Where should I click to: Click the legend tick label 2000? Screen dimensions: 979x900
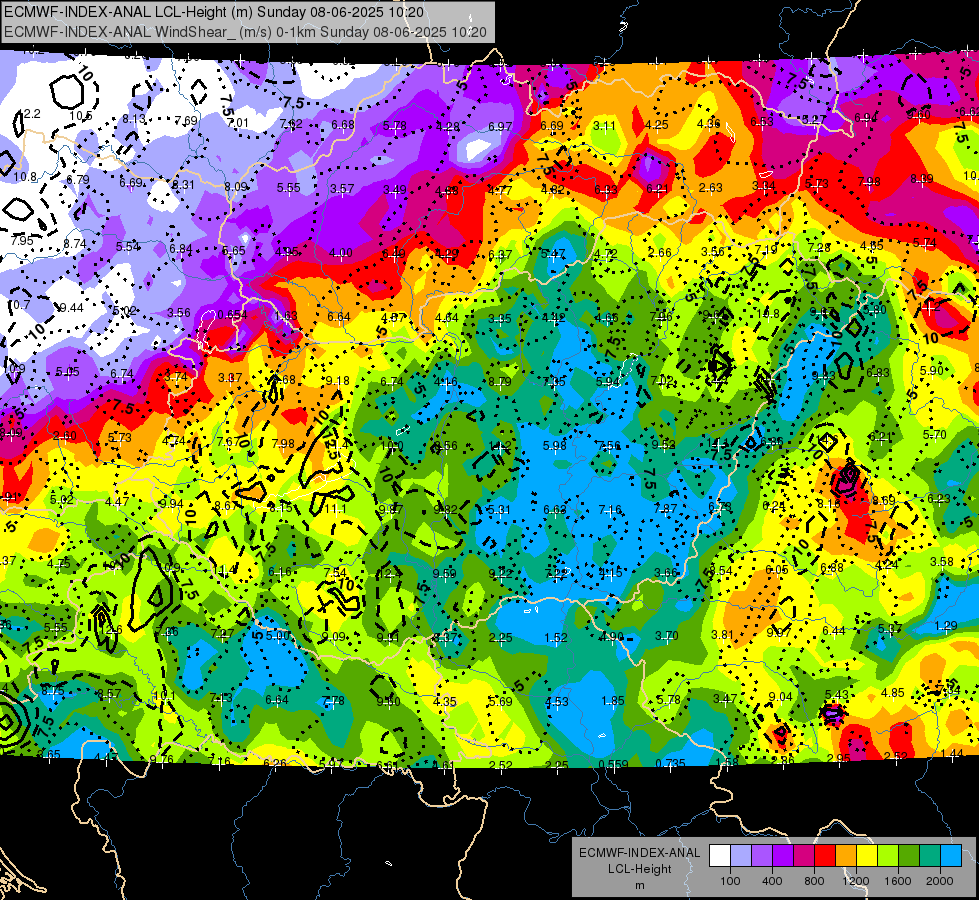pyautogui.click(x=940, y=881)
